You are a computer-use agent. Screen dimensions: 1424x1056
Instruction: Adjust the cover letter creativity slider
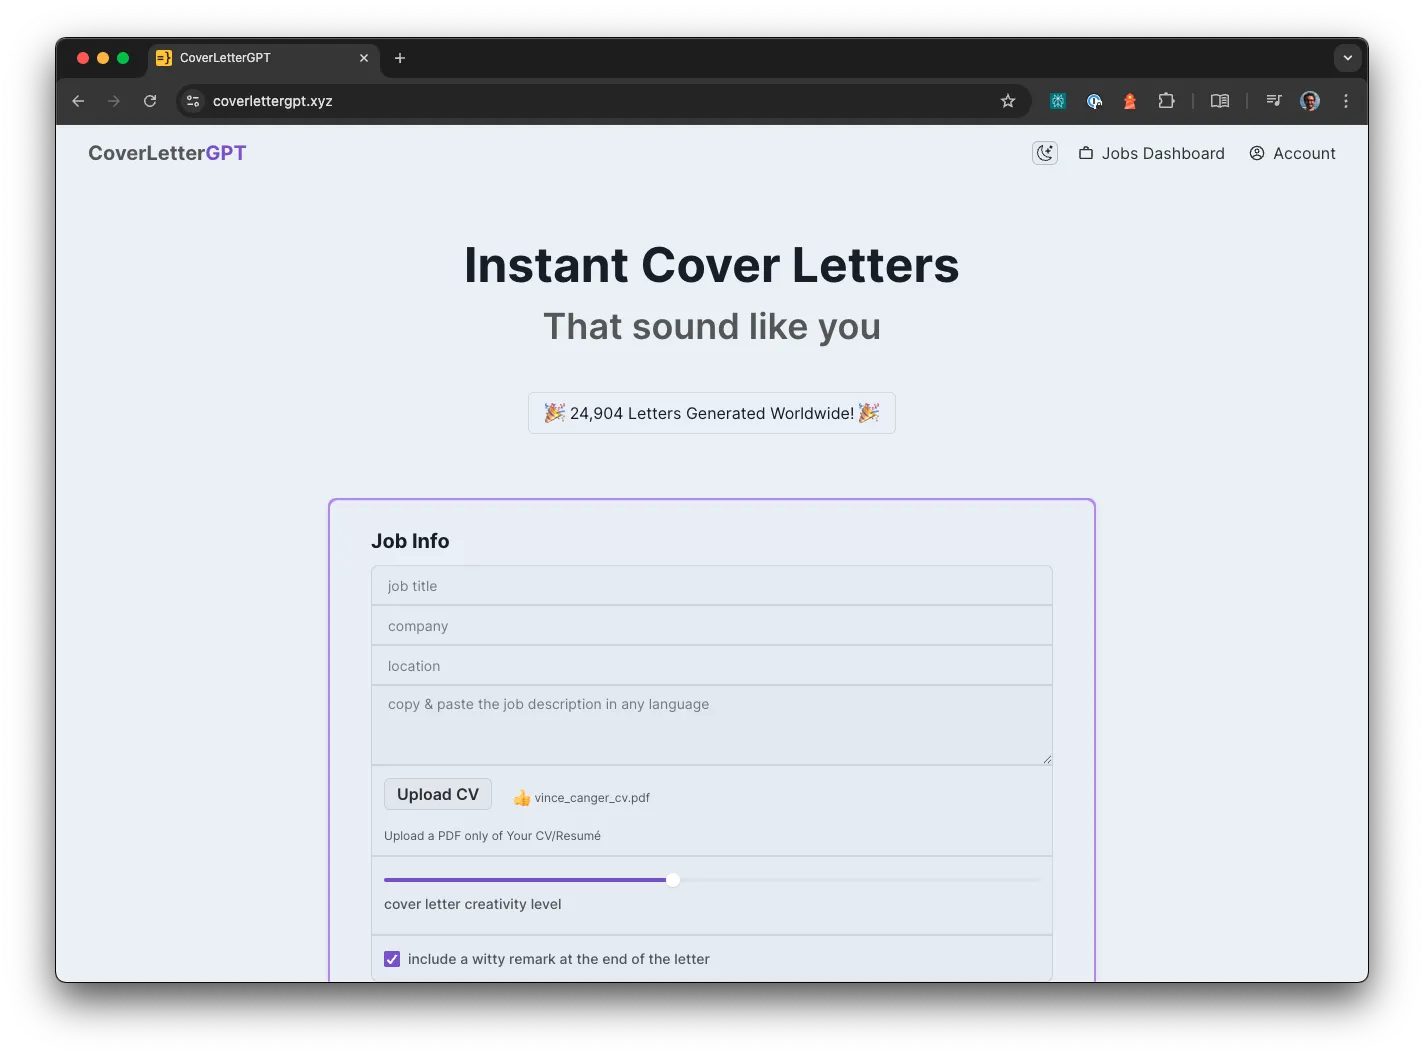(672, 880)
